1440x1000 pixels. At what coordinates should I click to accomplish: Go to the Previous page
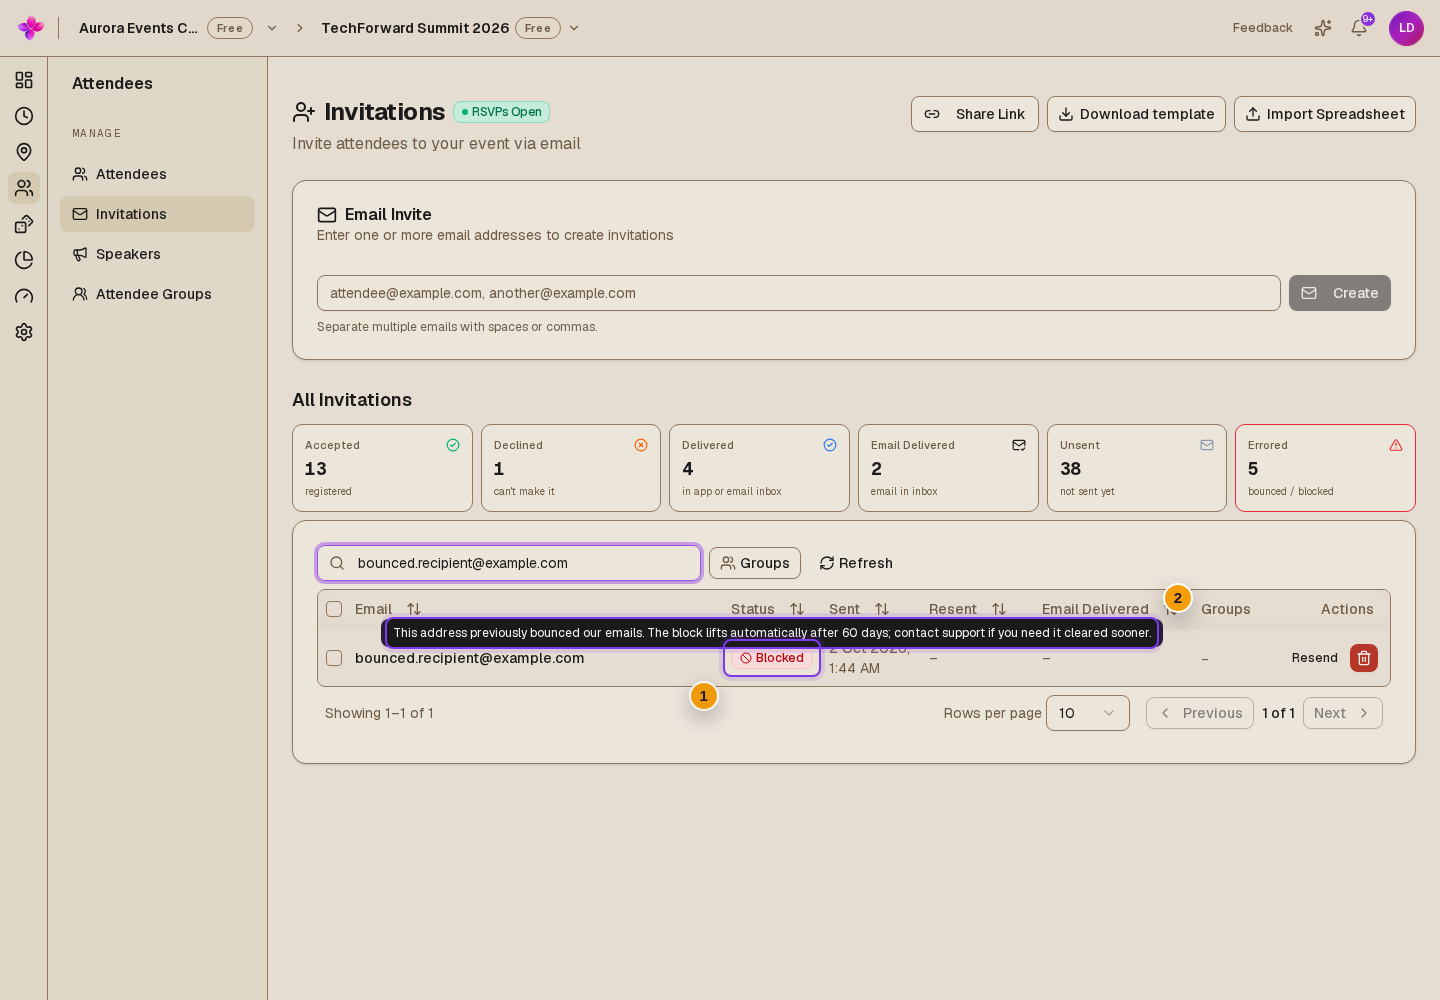click(1200, 713)
